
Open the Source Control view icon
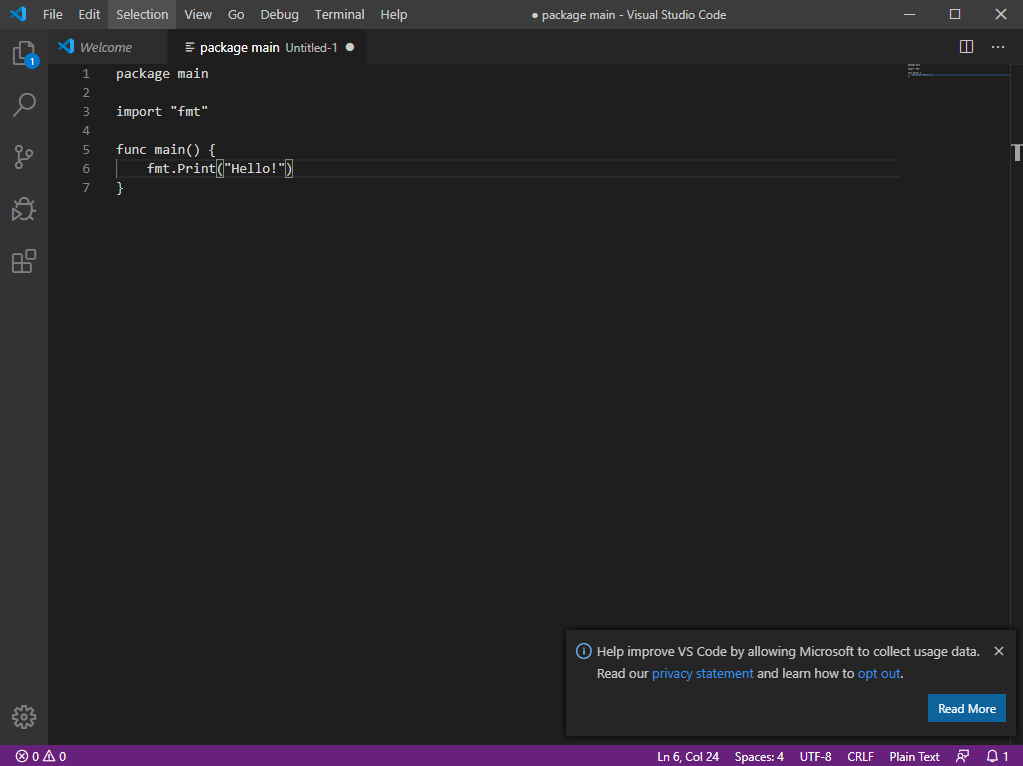coord(24,157)
